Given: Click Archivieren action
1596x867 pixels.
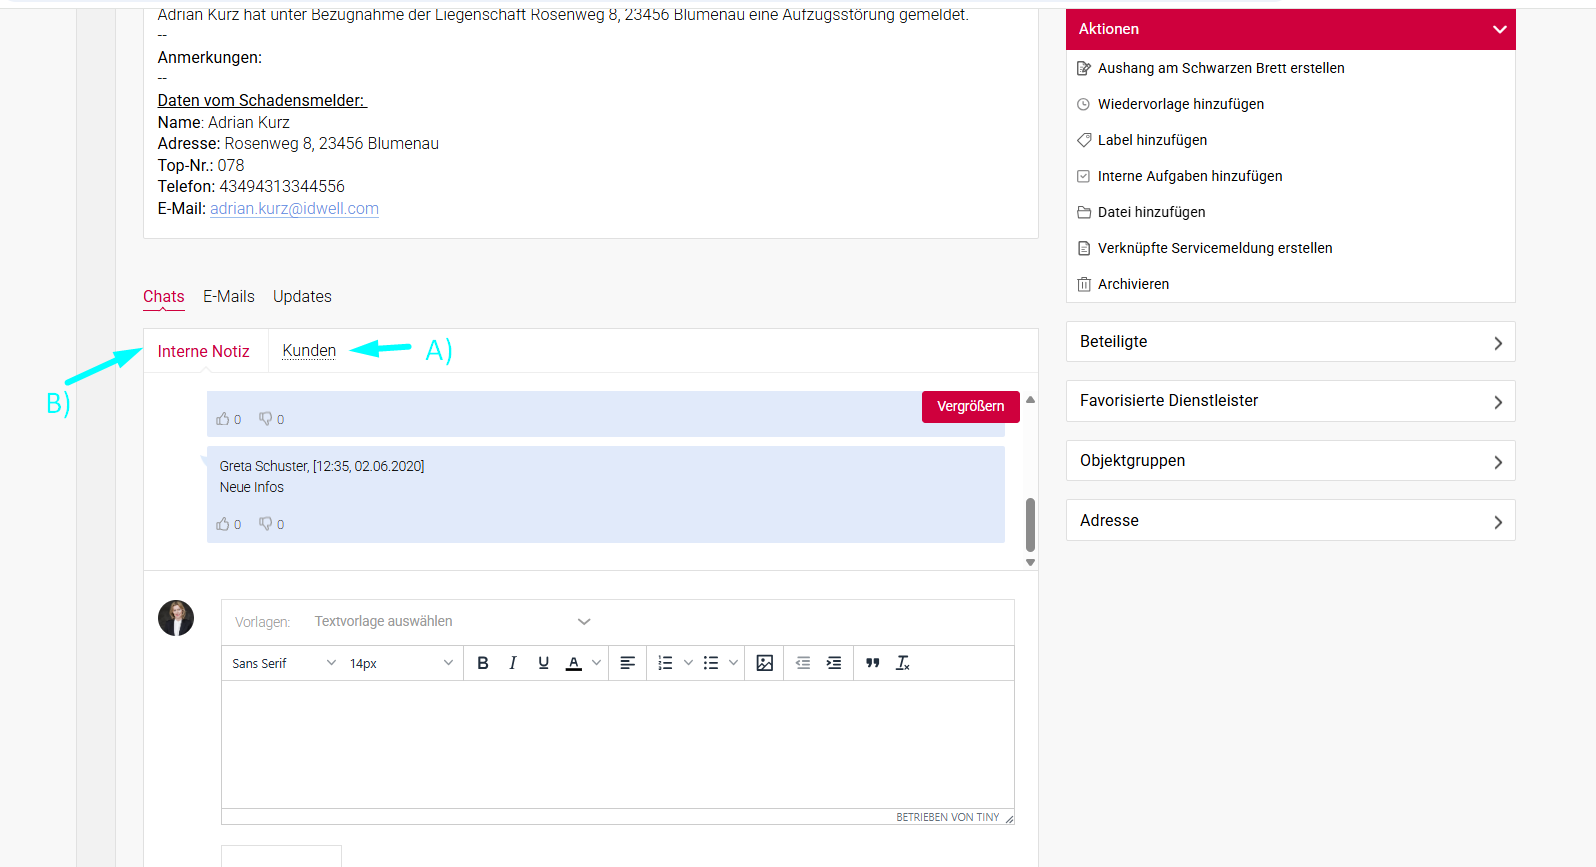Looking at the screenshot, I should (1133, 284).
